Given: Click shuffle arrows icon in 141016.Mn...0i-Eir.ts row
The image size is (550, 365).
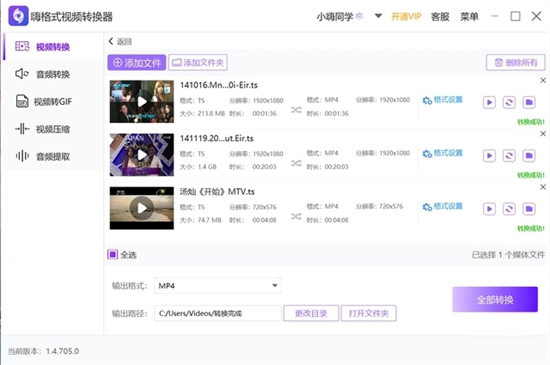Looking at the screenshot, I should [x=296, y=110].
